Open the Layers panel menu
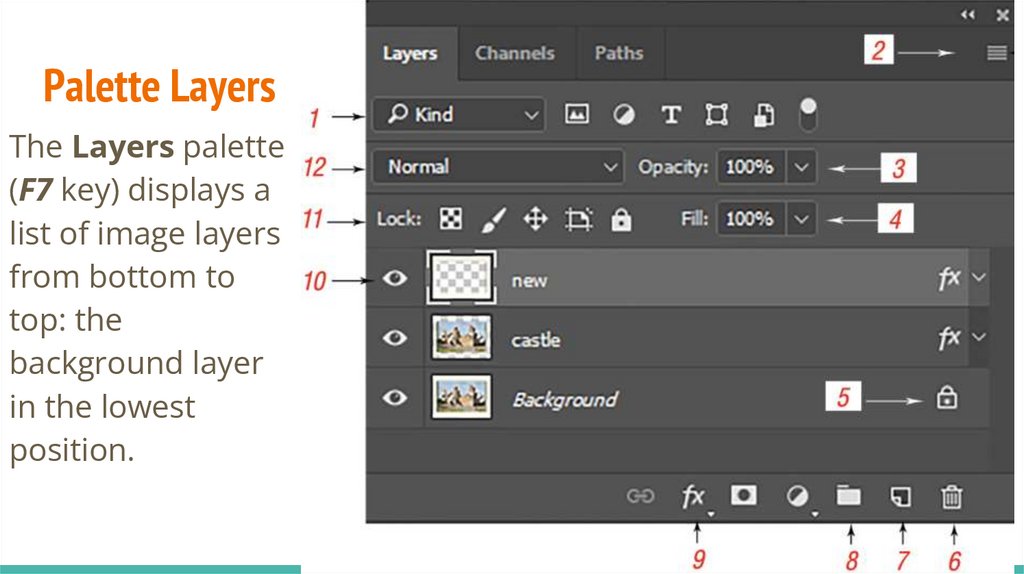 996,53
